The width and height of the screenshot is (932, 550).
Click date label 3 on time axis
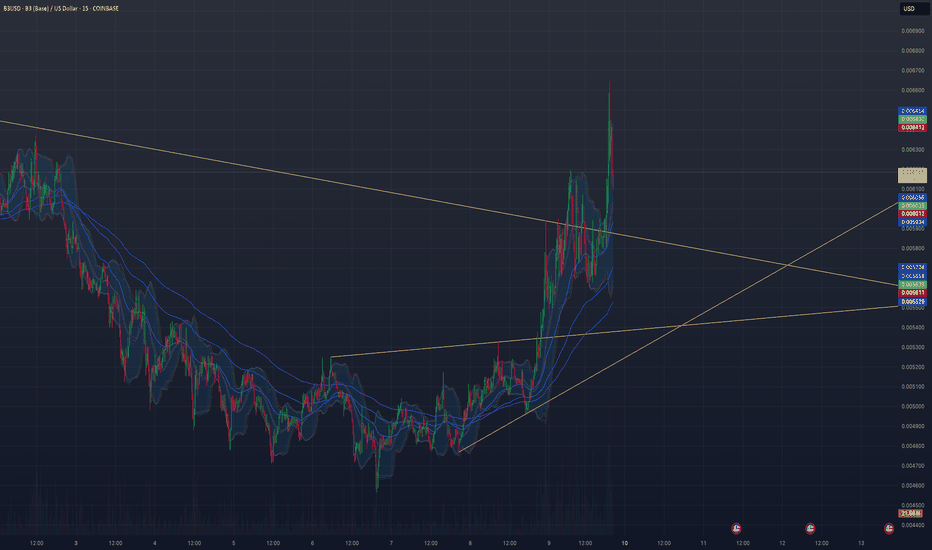[x=75, y=543]
